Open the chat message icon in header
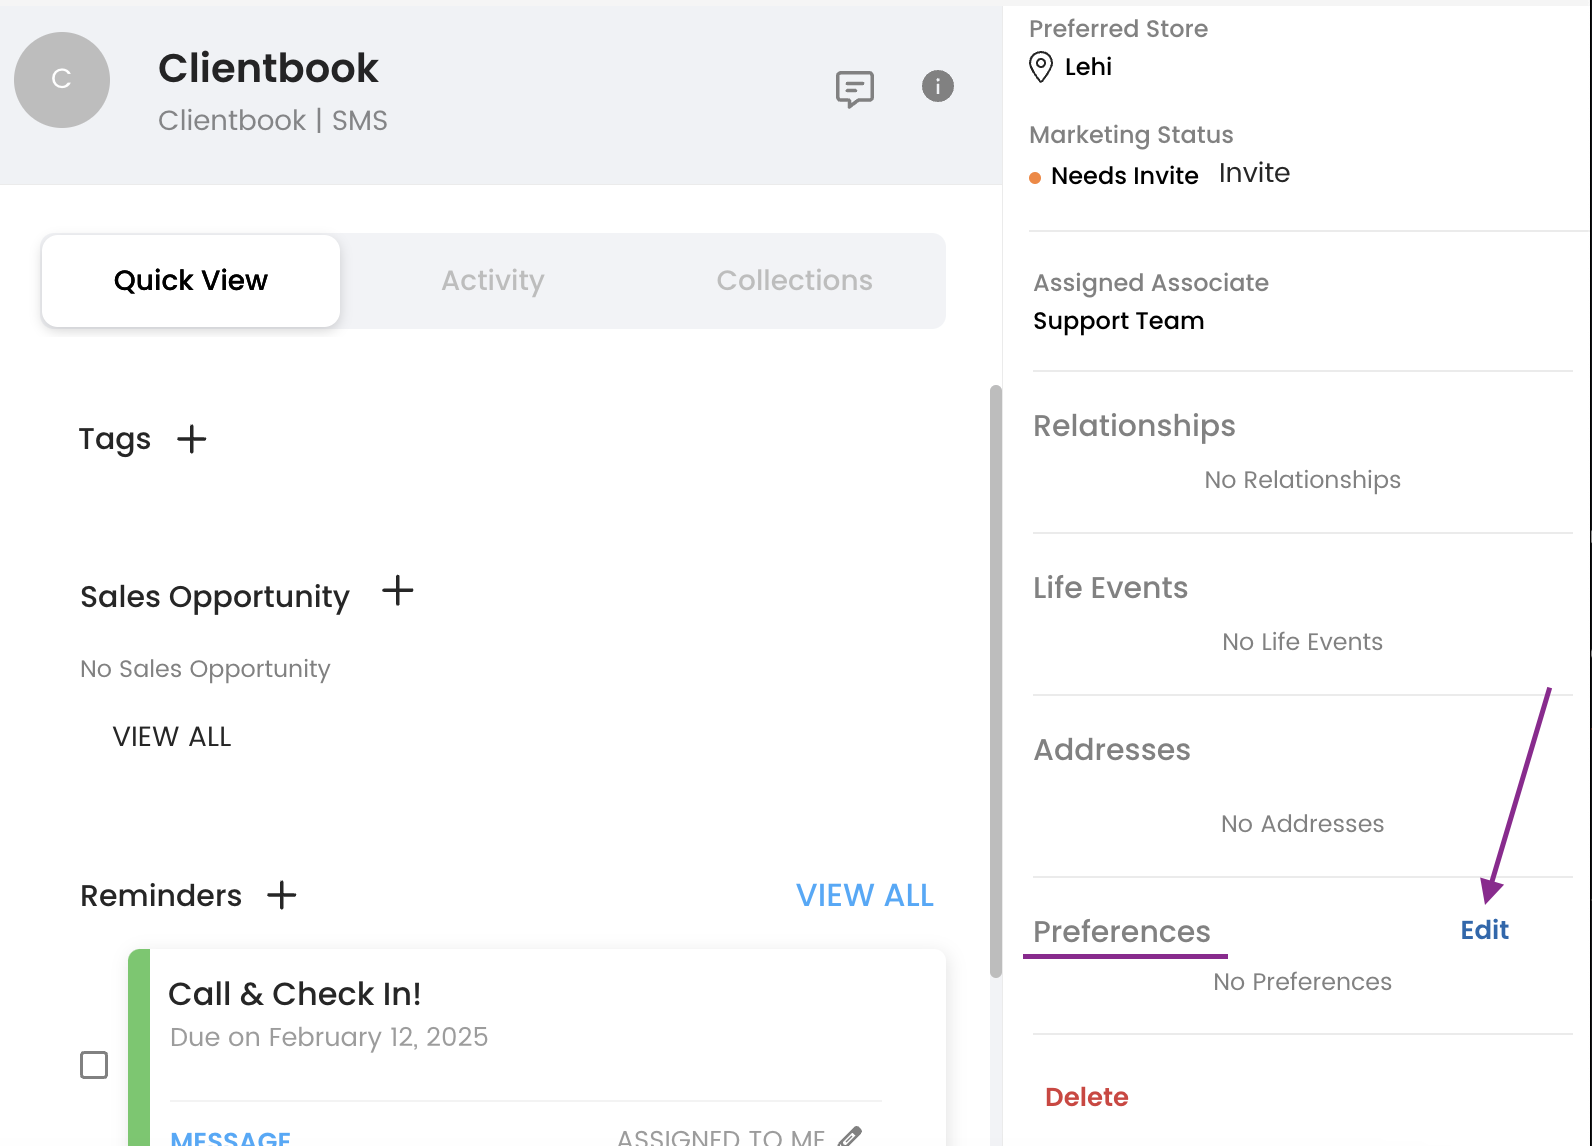This screenshot has width=1592, height=1146. (854, 89)
